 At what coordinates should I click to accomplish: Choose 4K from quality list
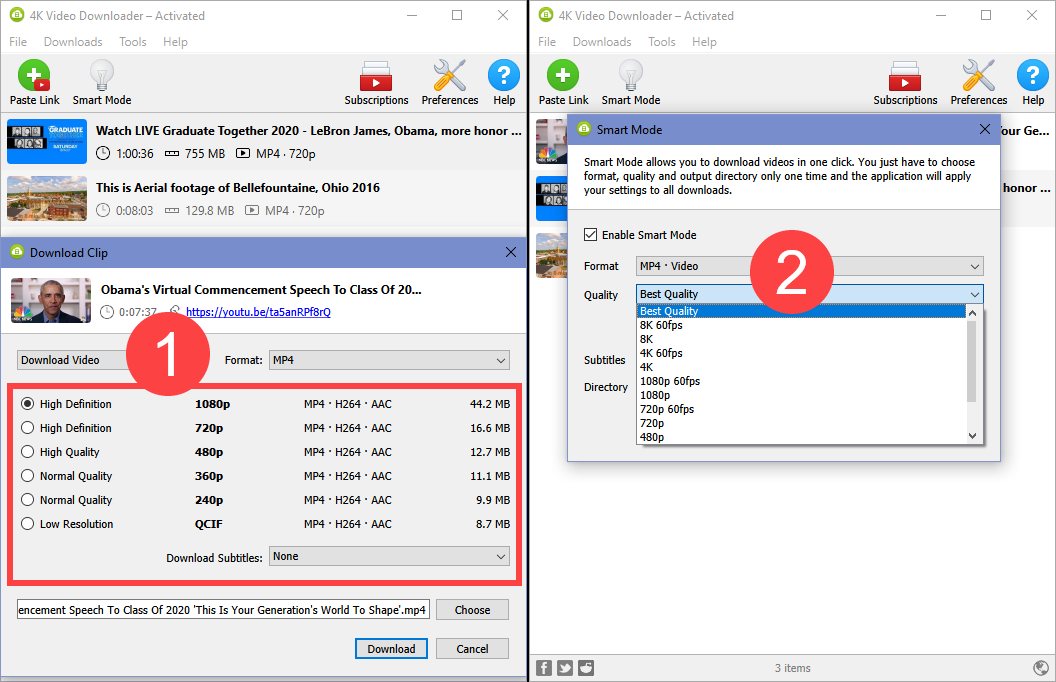pyautogui.click(x=801, y=367)
